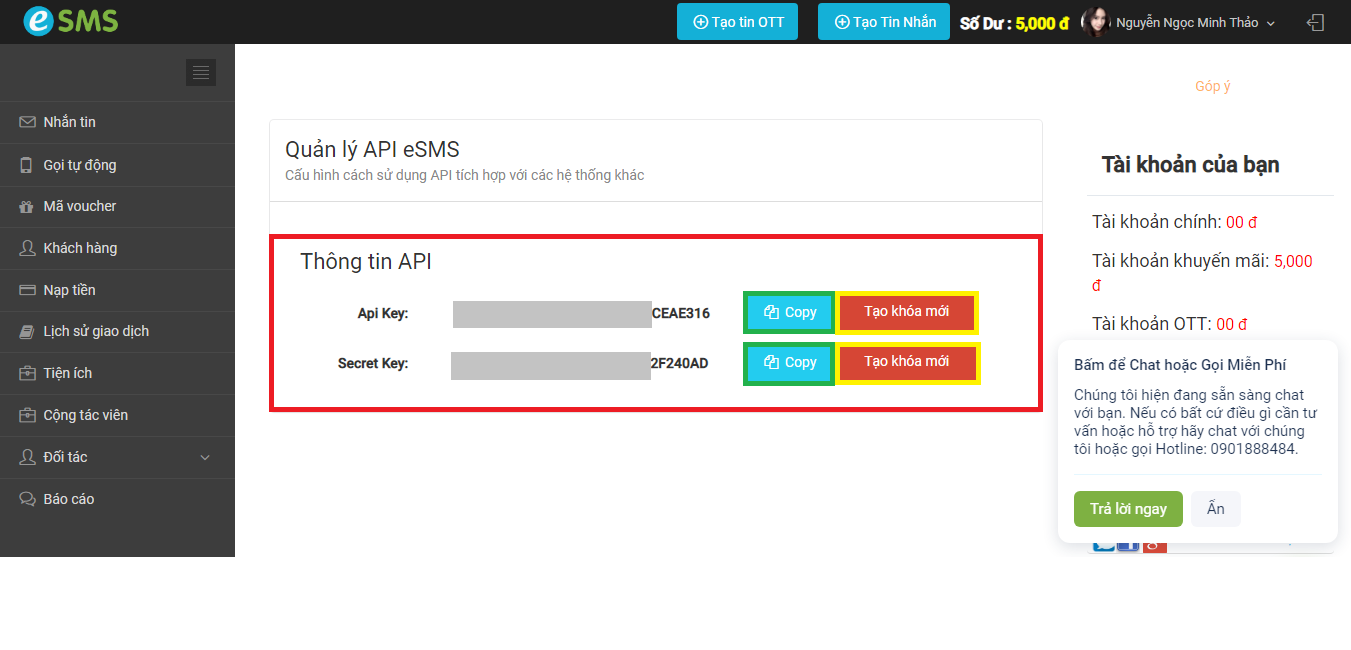Click the gift icon beside Mã voucher
The height and width of the screenshot is (650, 1351).
pyautogui.click(x=27, y=207)
